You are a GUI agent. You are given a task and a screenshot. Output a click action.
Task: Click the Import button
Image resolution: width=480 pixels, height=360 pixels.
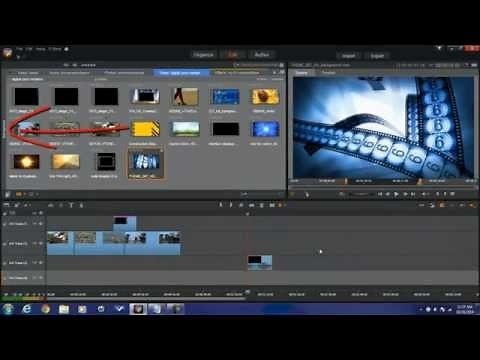tap(349, 56)
